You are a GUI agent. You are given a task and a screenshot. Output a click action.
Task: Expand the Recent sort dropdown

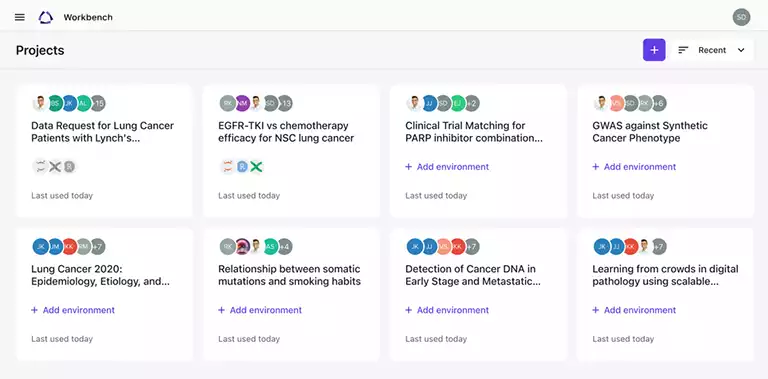pyautogui.click(x=712, y=50)
